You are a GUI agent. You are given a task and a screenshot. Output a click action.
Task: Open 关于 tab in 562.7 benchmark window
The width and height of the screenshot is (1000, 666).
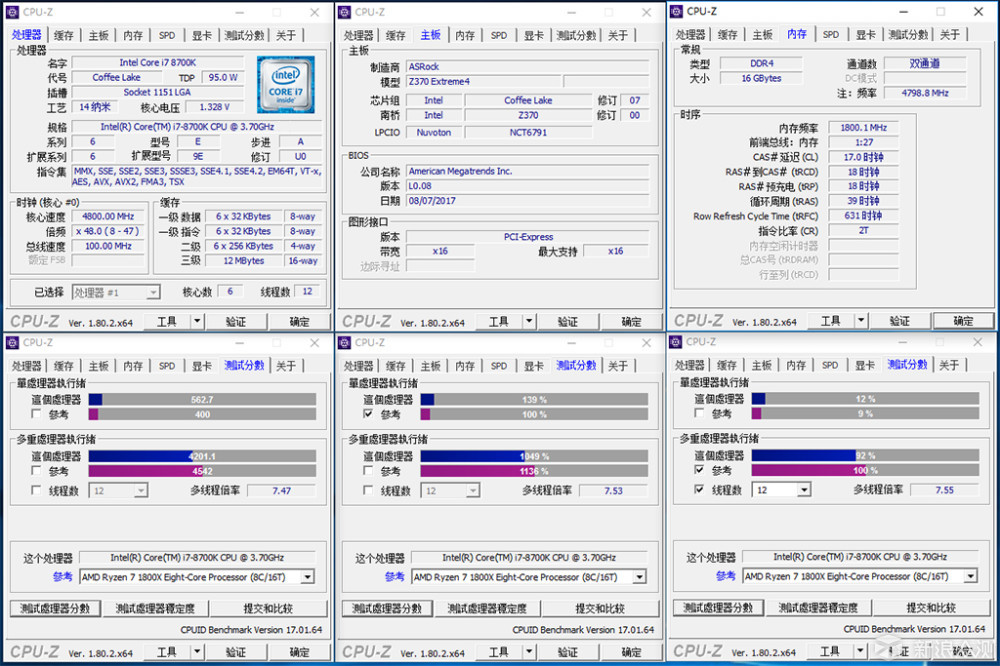(x=286, y=366)
